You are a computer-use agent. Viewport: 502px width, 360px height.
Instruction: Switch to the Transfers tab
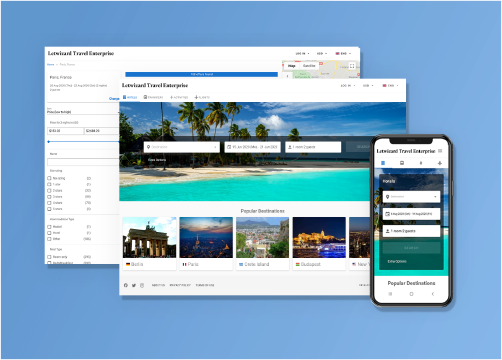point(153,97)
